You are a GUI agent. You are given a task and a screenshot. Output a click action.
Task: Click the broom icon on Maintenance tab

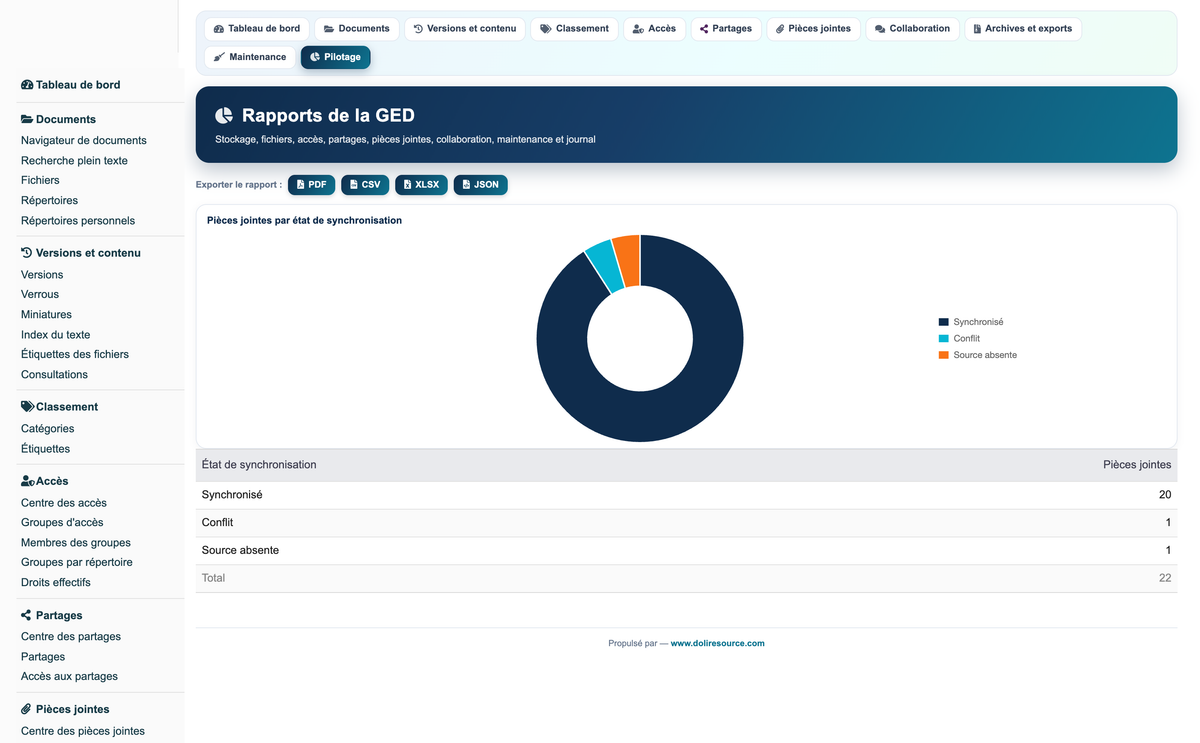point(219,57)
